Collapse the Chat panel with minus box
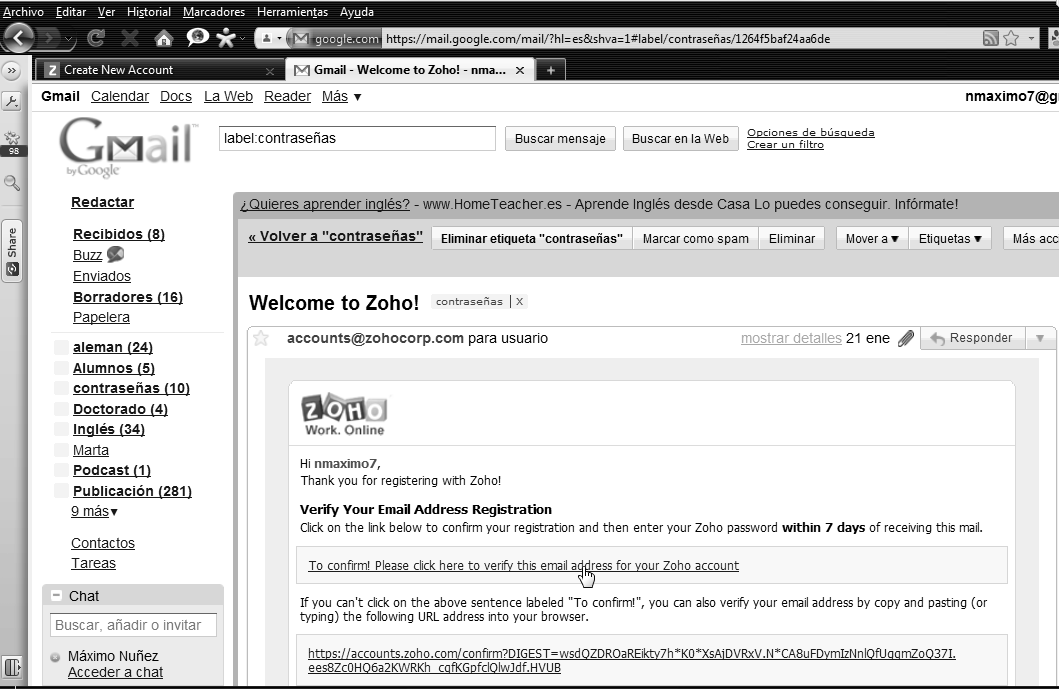1059x689 pixels. 56,596
